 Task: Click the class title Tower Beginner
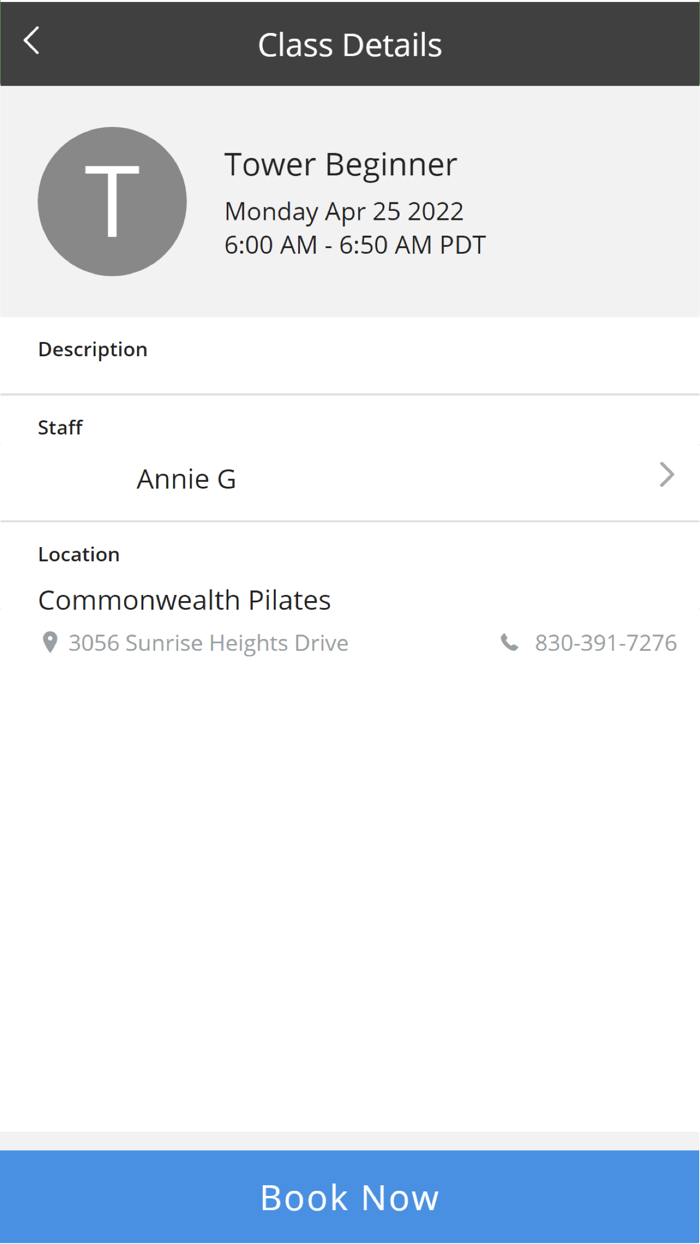coord(340,164)
